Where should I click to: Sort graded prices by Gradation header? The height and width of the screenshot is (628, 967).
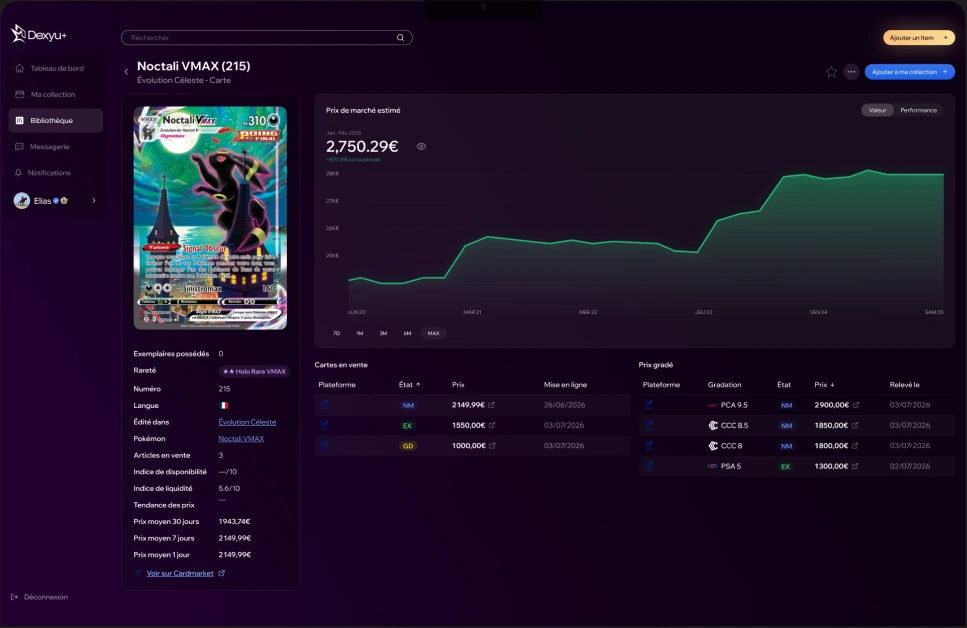pos(725,385)
